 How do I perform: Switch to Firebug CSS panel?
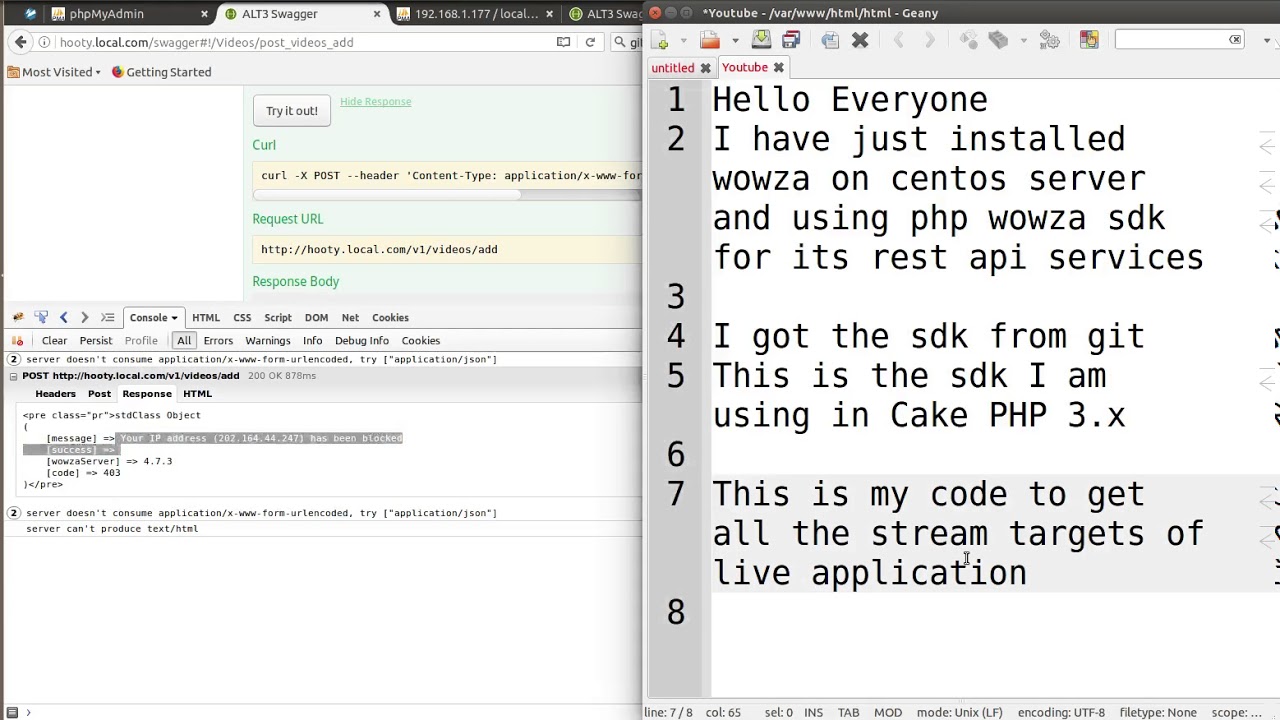242,317
